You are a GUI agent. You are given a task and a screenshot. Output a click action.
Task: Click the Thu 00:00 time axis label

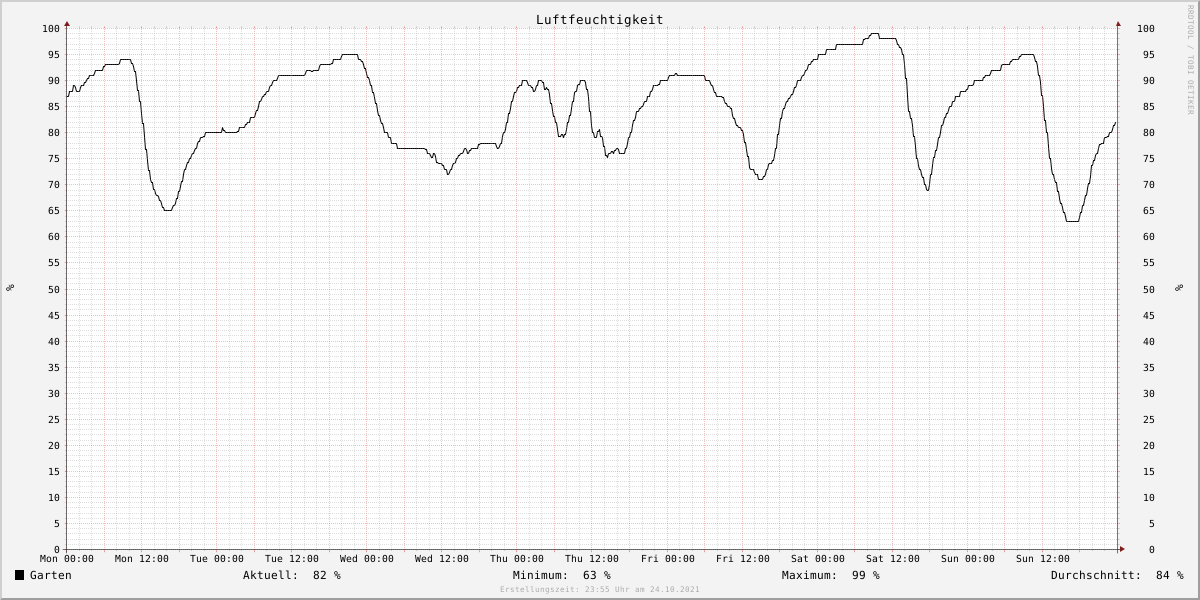pos(517,559)
